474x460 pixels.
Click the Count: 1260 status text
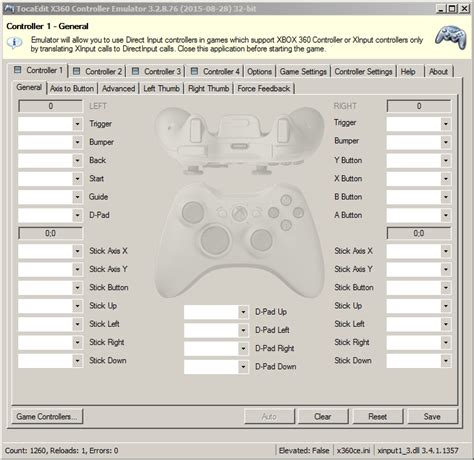coord(62,451)
